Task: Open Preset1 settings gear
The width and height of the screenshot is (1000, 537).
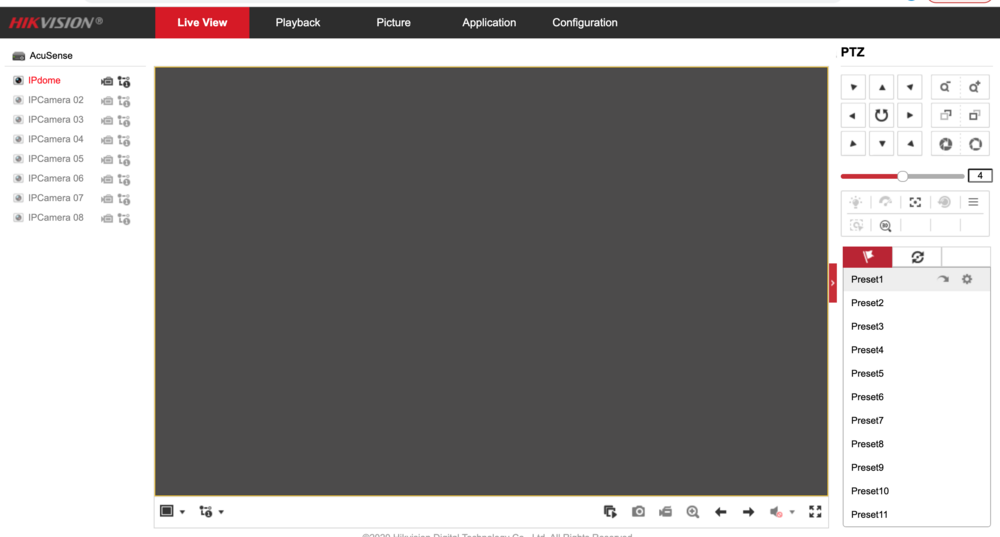Action: point(967,280)
